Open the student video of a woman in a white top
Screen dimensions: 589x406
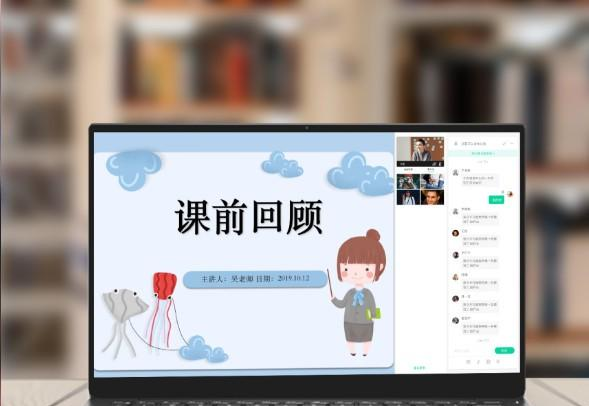(408, 198)
